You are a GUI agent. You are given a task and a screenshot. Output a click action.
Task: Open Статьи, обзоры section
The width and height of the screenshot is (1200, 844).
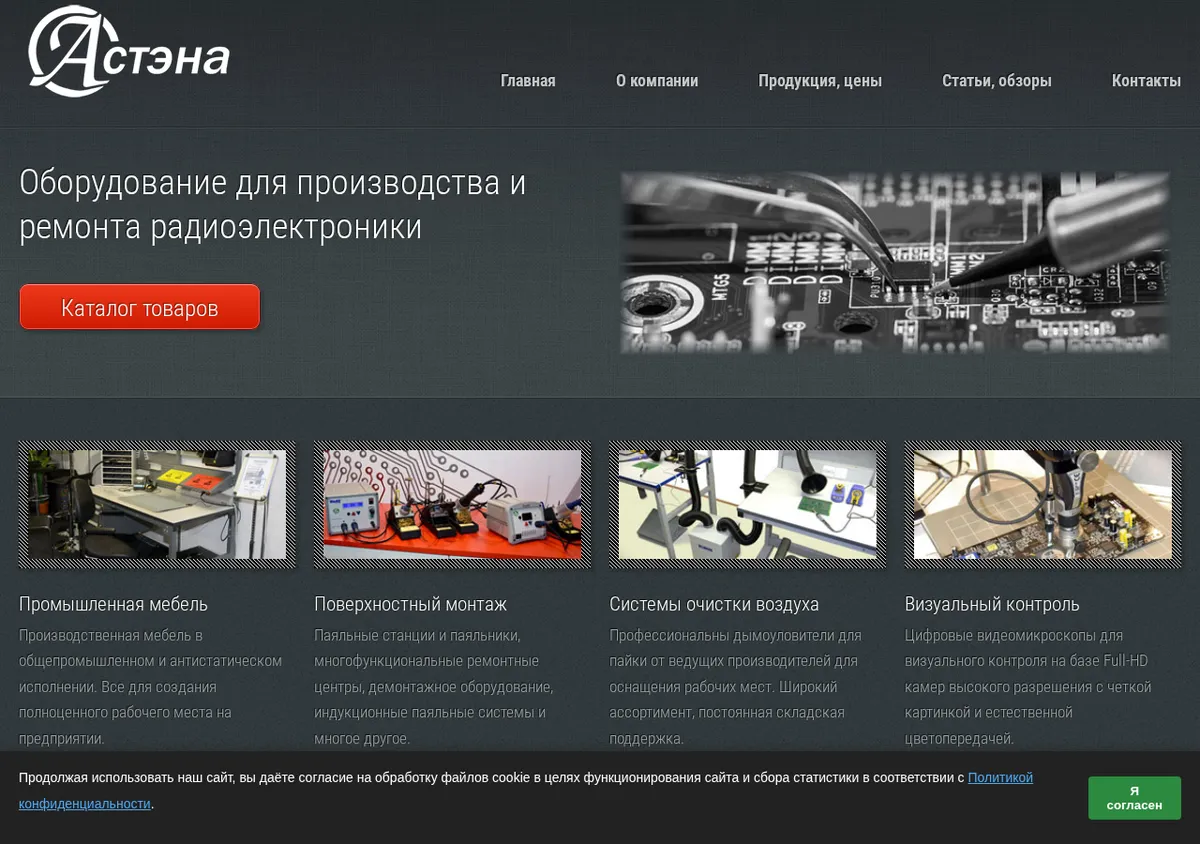click(997, 81)
